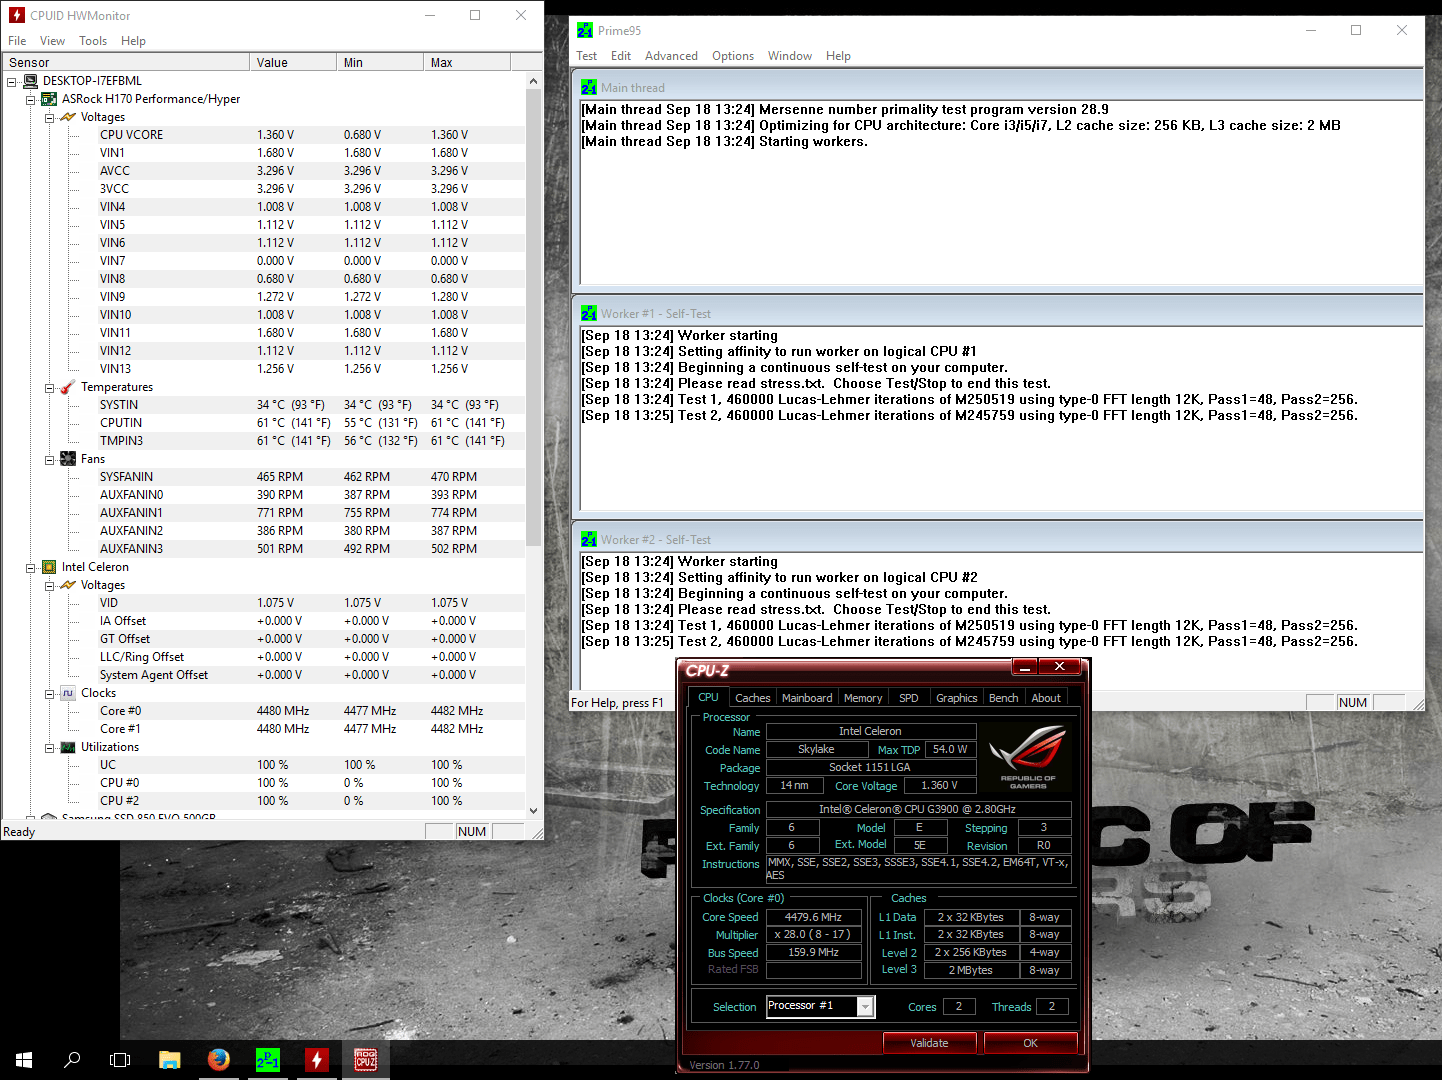Click the Worker #2 Self-Test window icon

(x=589, y=540)
